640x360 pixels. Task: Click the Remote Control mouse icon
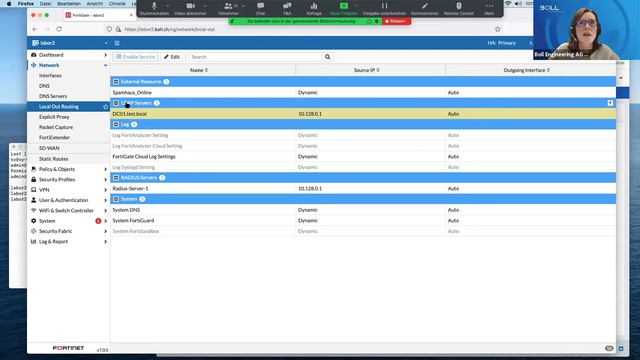459,6
